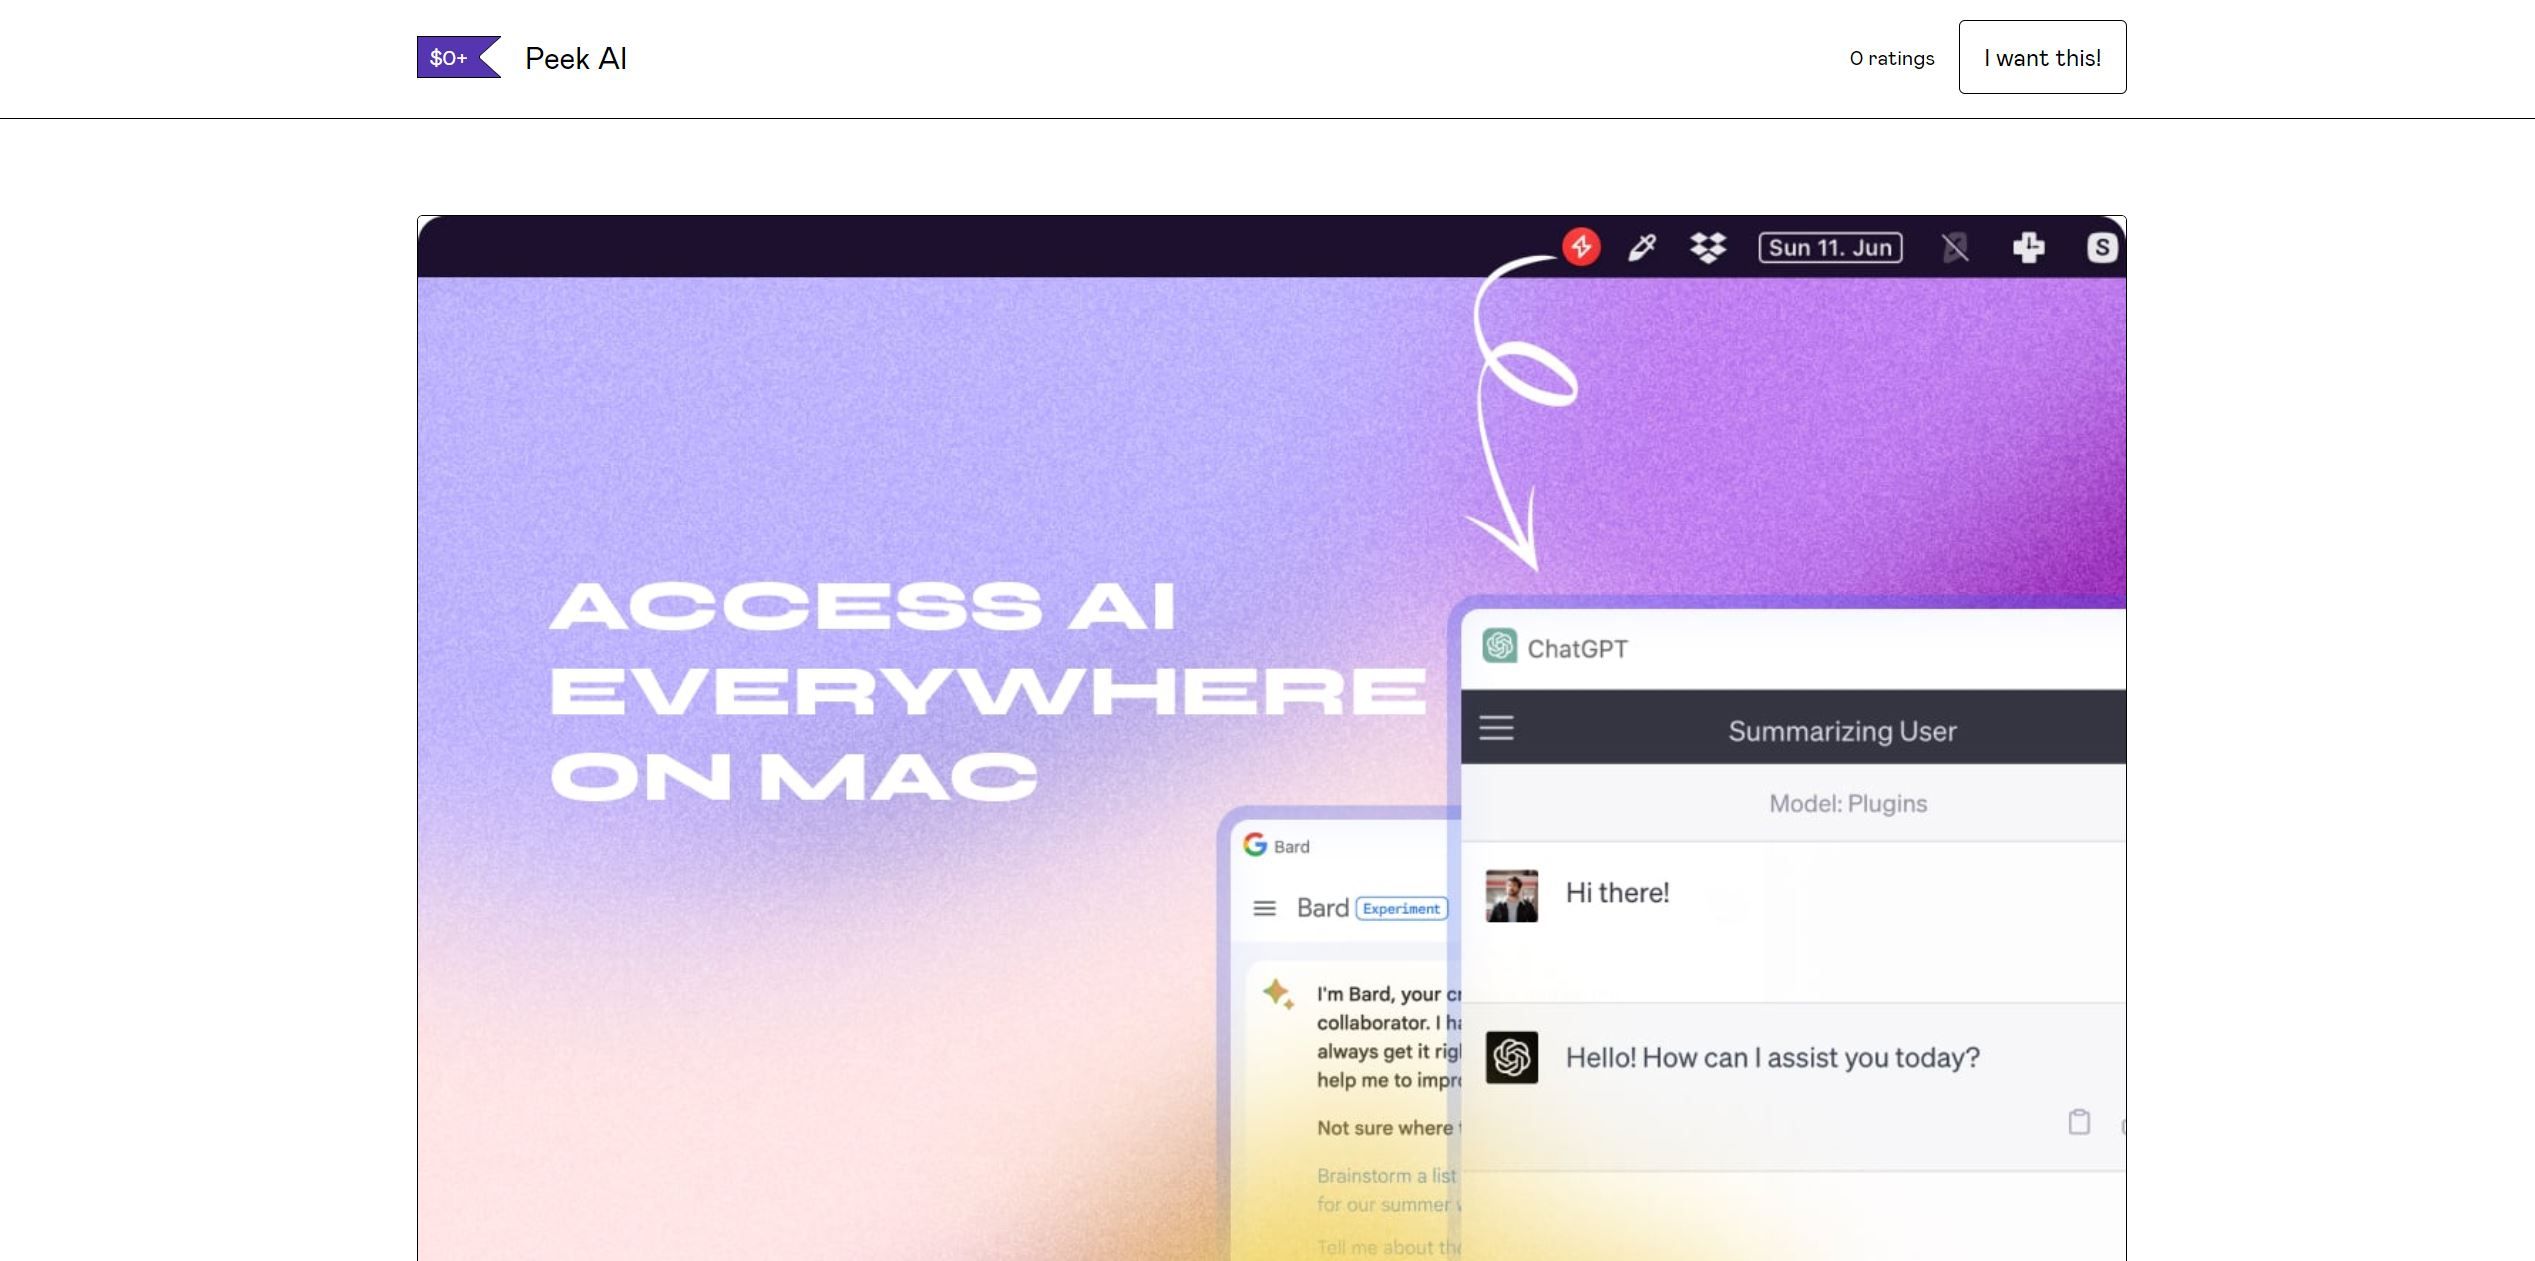
Task: Select the pencil/edit tool icon
Action: pos(1641,247)
